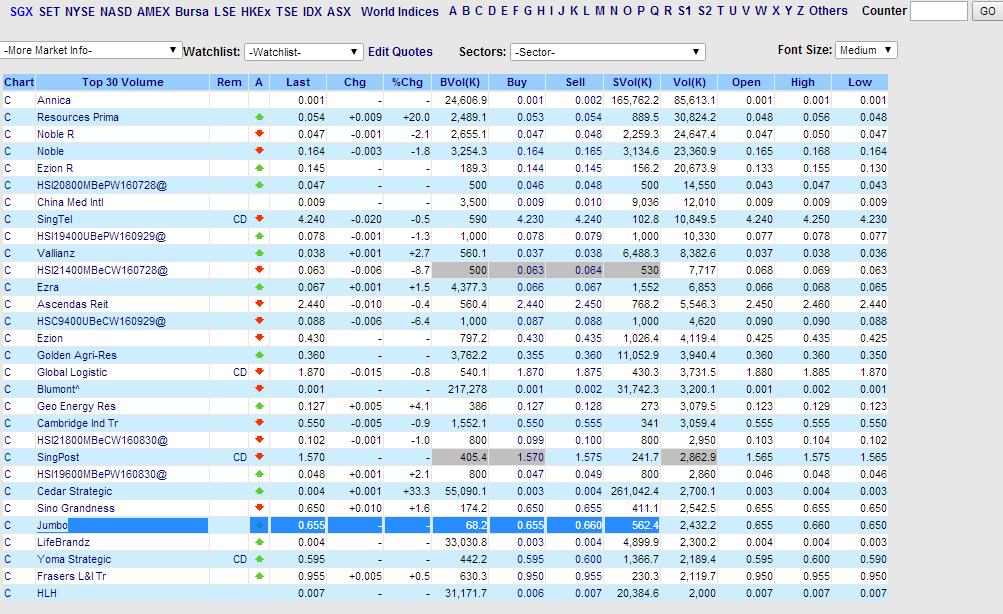Click the CD remark next to SingPost
The image size is (1003, 614).
click(x=240, y=457)
